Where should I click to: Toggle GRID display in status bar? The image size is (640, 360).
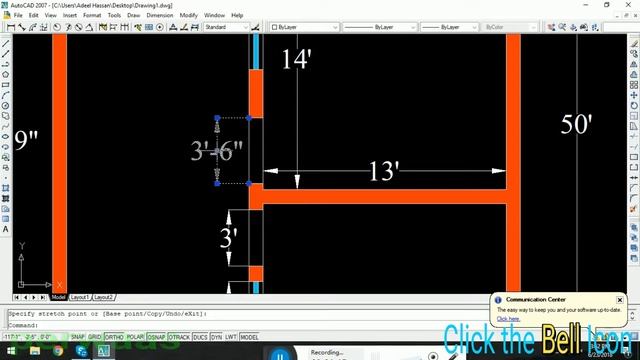click(95, 337)
